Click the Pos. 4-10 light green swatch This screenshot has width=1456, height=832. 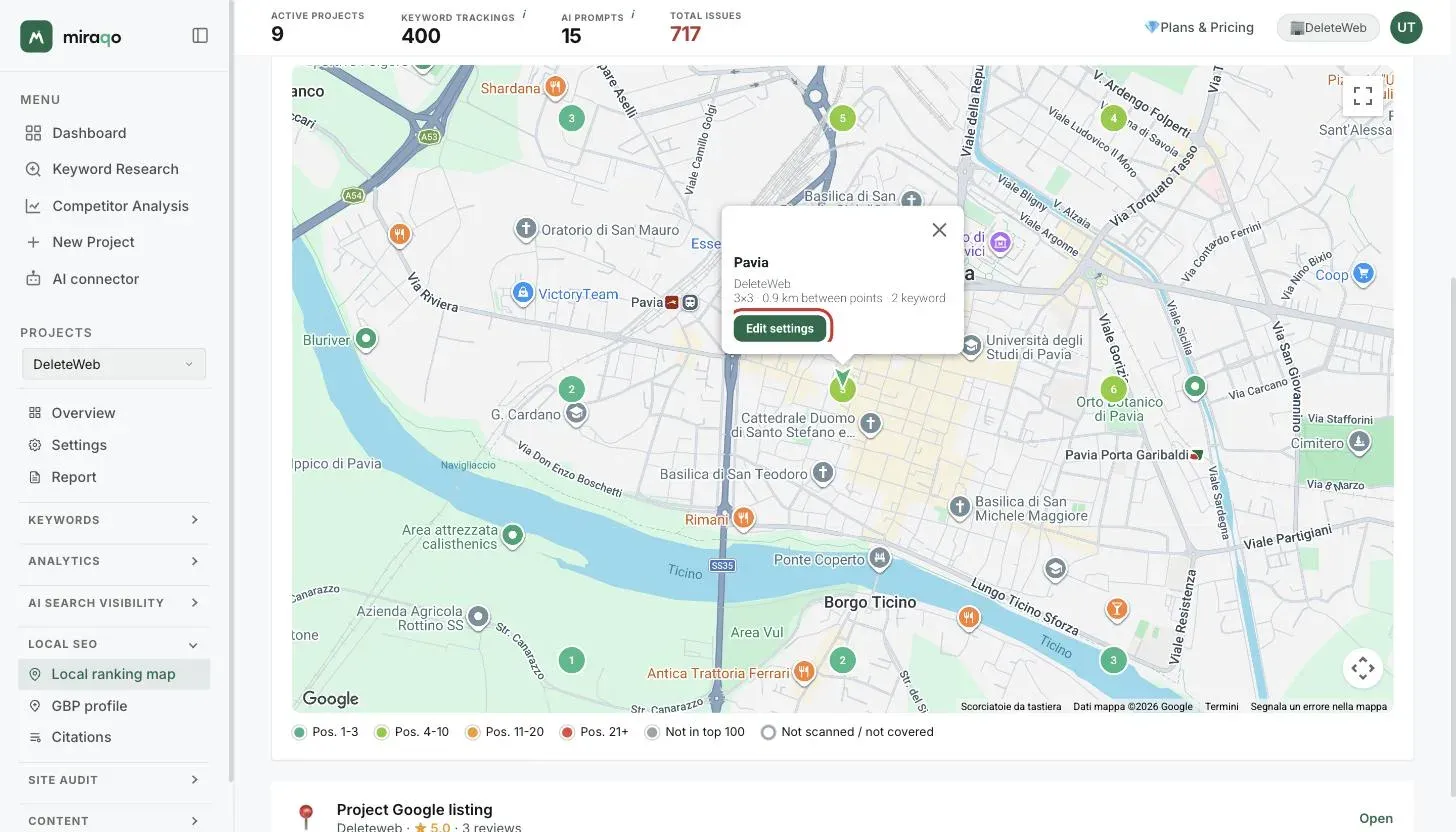381,732
